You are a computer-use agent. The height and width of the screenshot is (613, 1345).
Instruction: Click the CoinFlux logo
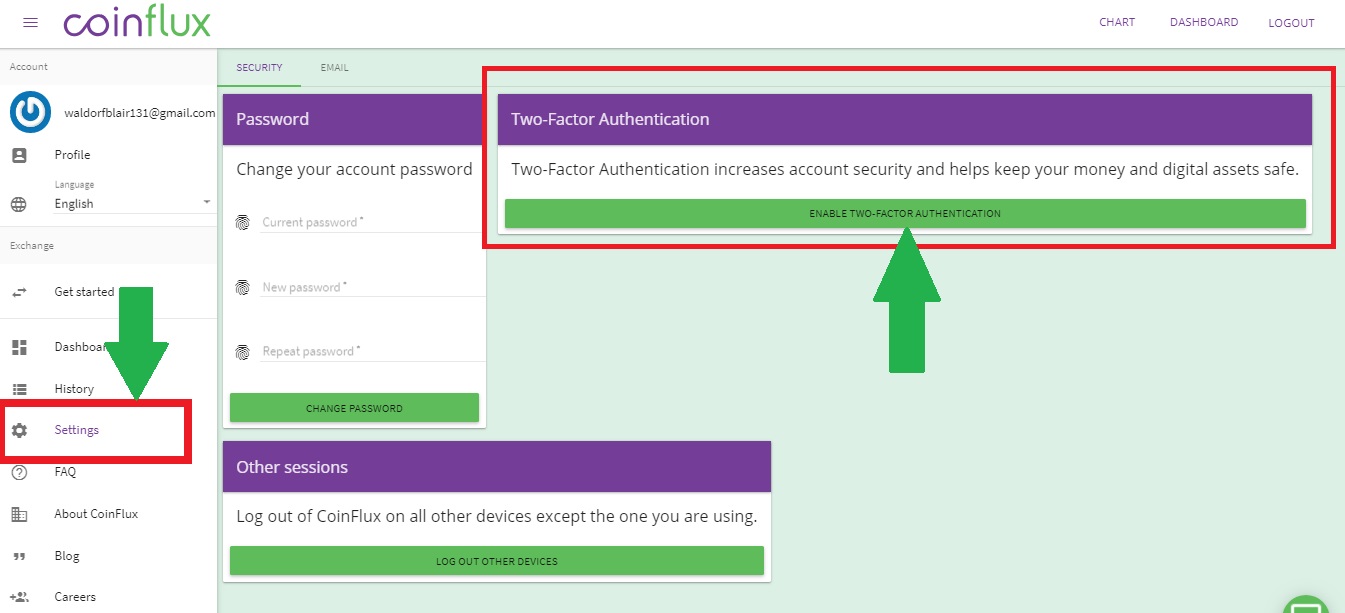pos(137,23)
